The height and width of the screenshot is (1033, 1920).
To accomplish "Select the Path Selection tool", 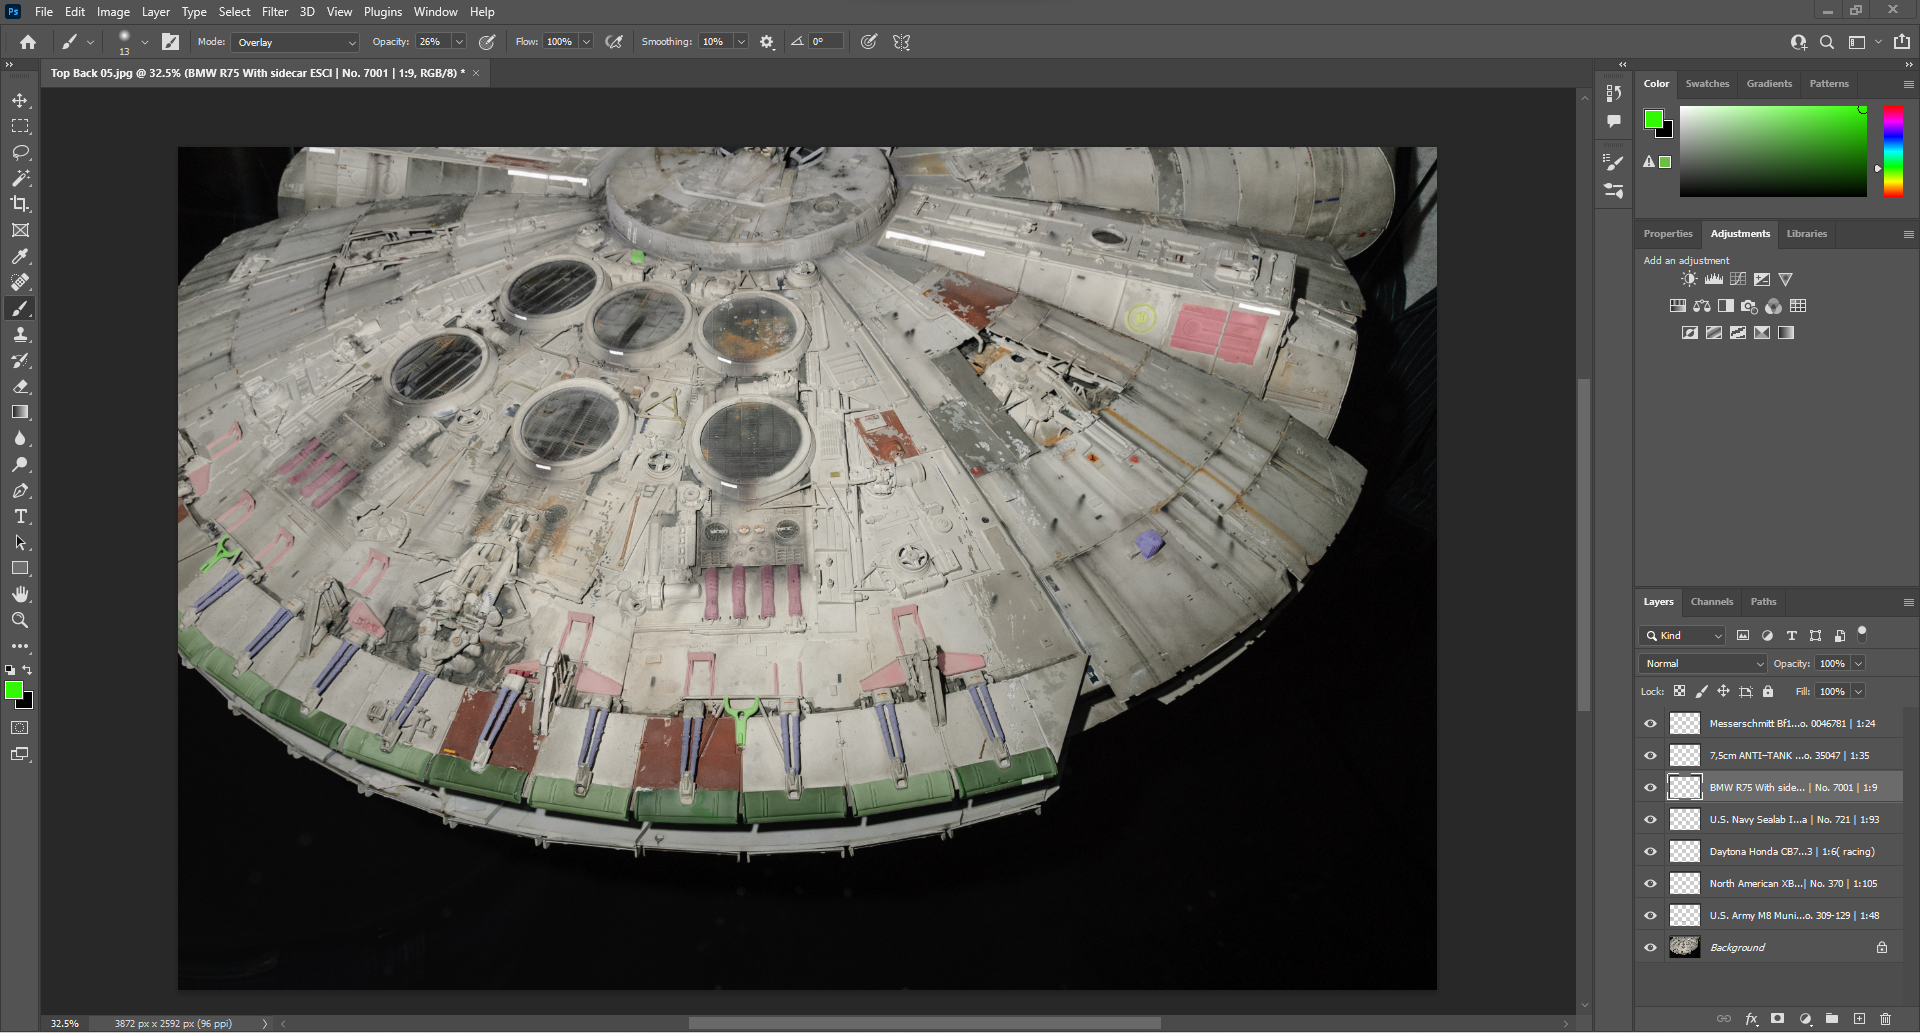I will [x=20, y=542].
